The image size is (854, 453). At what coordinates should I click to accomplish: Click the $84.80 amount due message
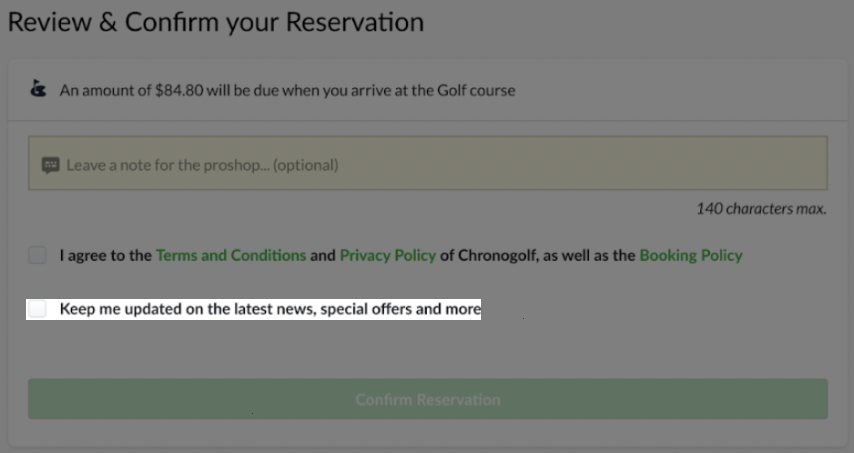(x=287, y=90)
